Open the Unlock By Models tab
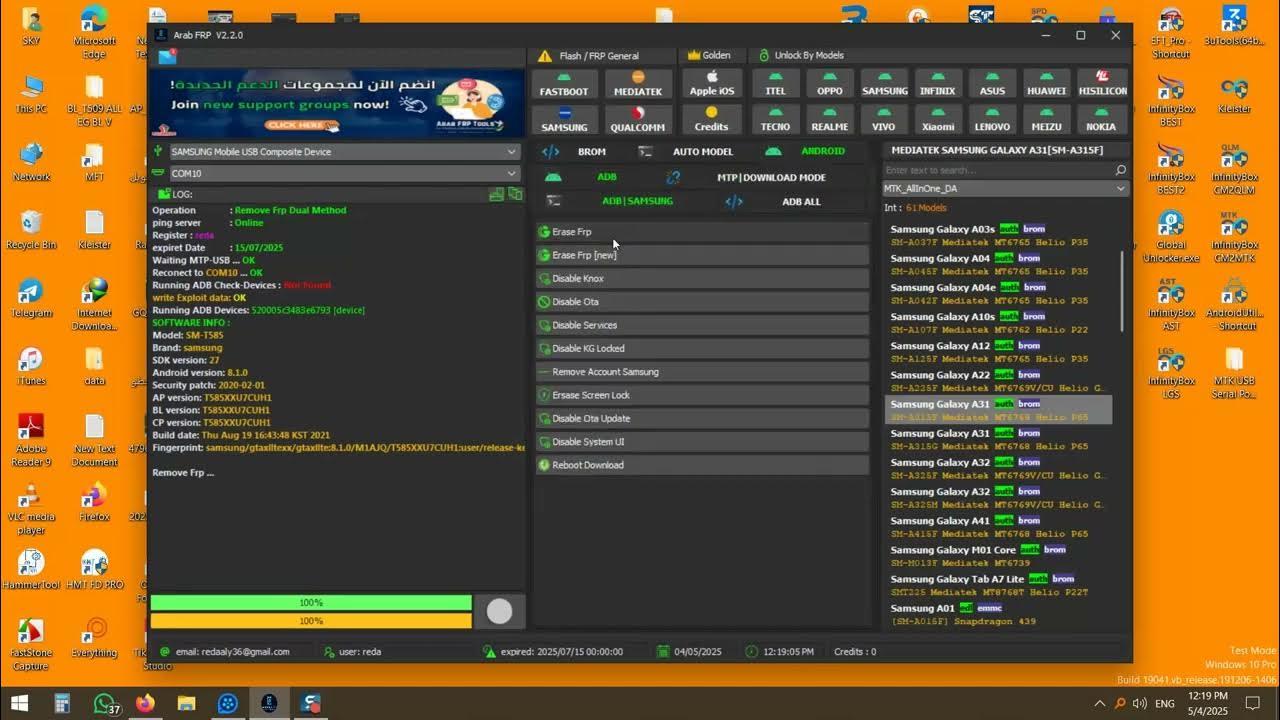 (x=775, y=55)
